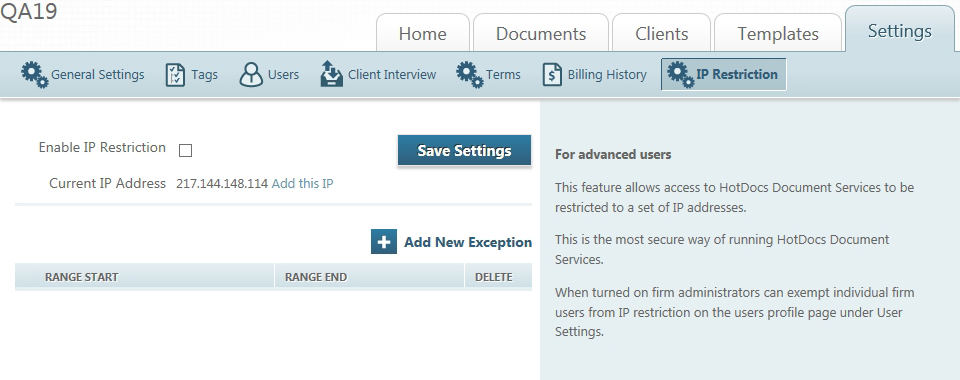The width and height of the screenshot is (960, 380).
Task: Click the plus icon for new exception
Action: pos(384,242)
